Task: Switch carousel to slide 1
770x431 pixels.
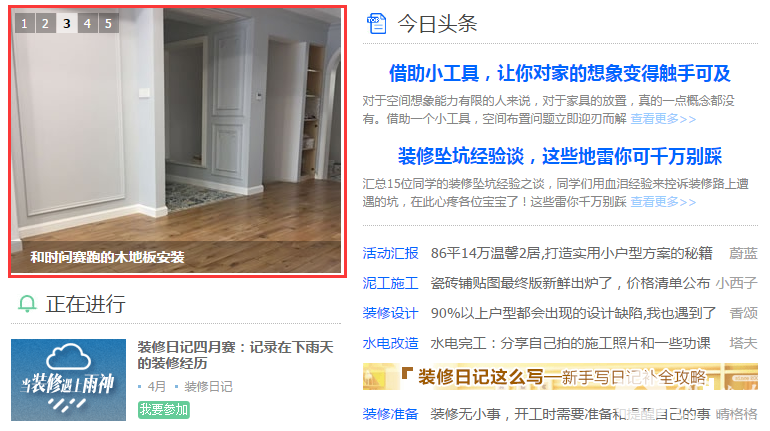Action: (x=24, y=23)
